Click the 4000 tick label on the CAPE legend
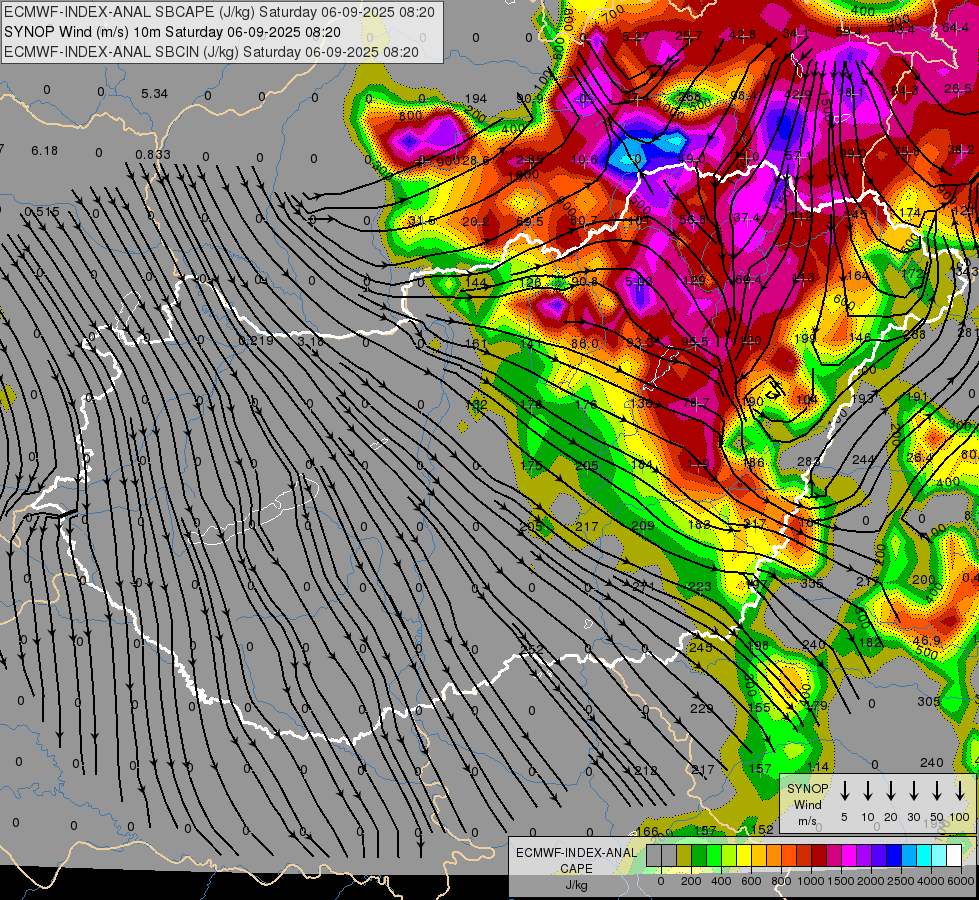 [x=930, y=881]
